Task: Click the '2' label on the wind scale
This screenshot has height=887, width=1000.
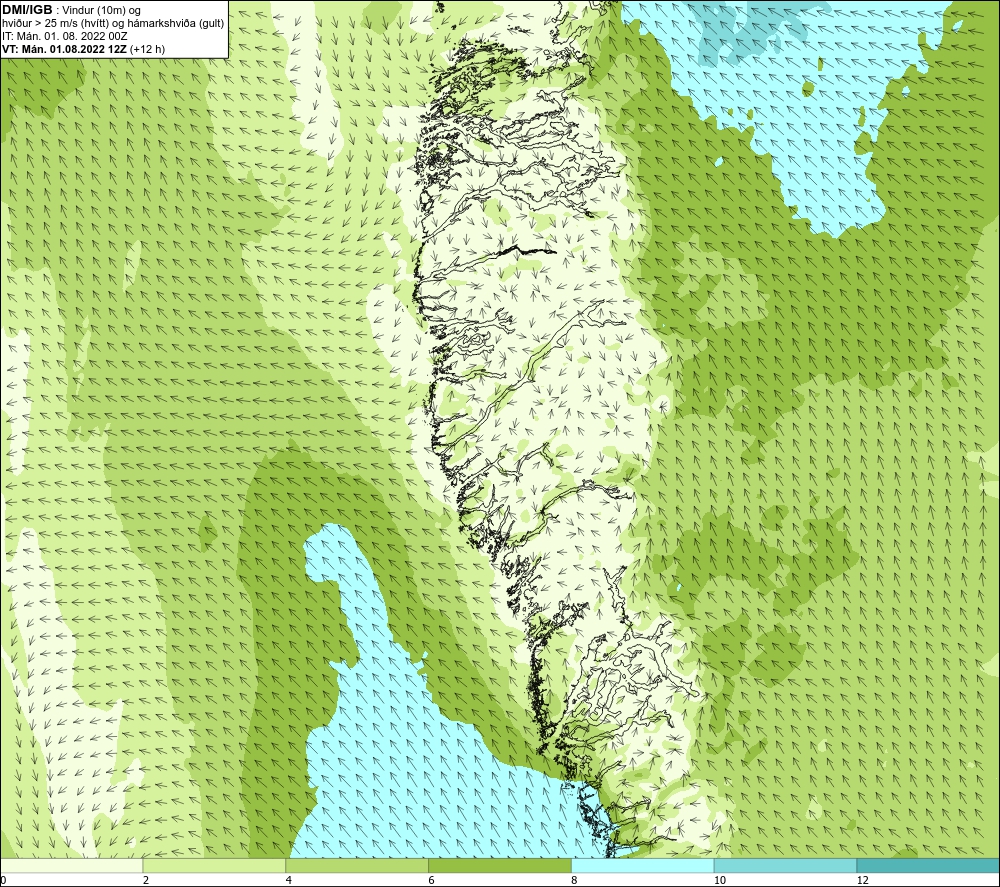Action: pyautogui.click(x=146, y=880)
